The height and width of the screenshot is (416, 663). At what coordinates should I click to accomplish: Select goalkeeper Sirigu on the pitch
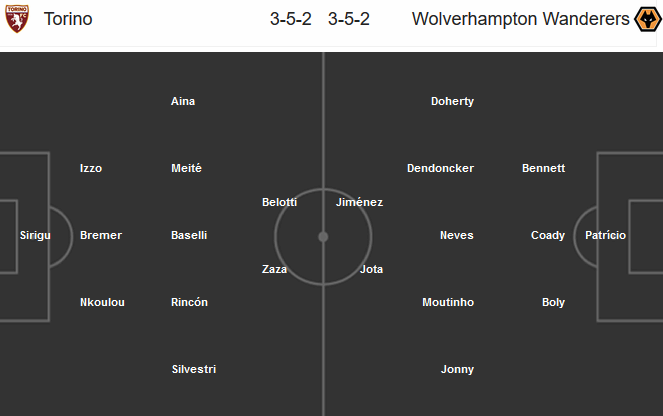coord(35,235)
